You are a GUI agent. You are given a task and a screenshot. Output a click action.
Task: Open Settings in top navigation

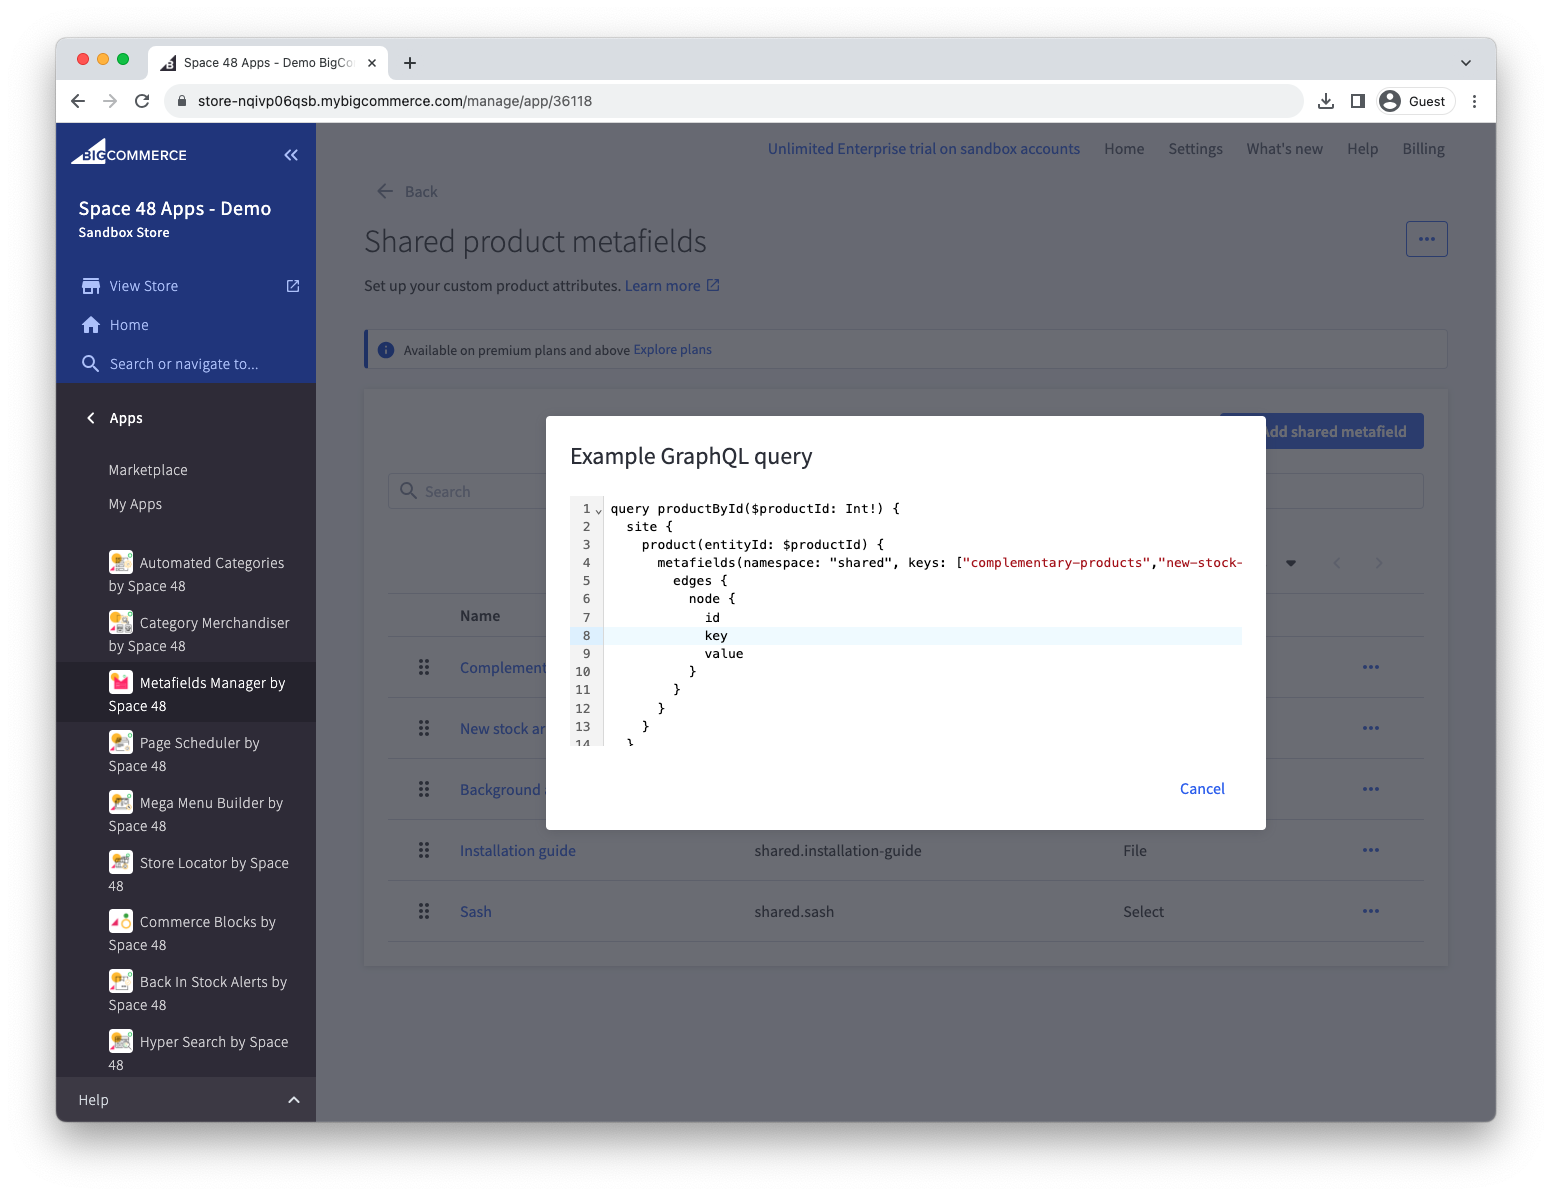1195,149
